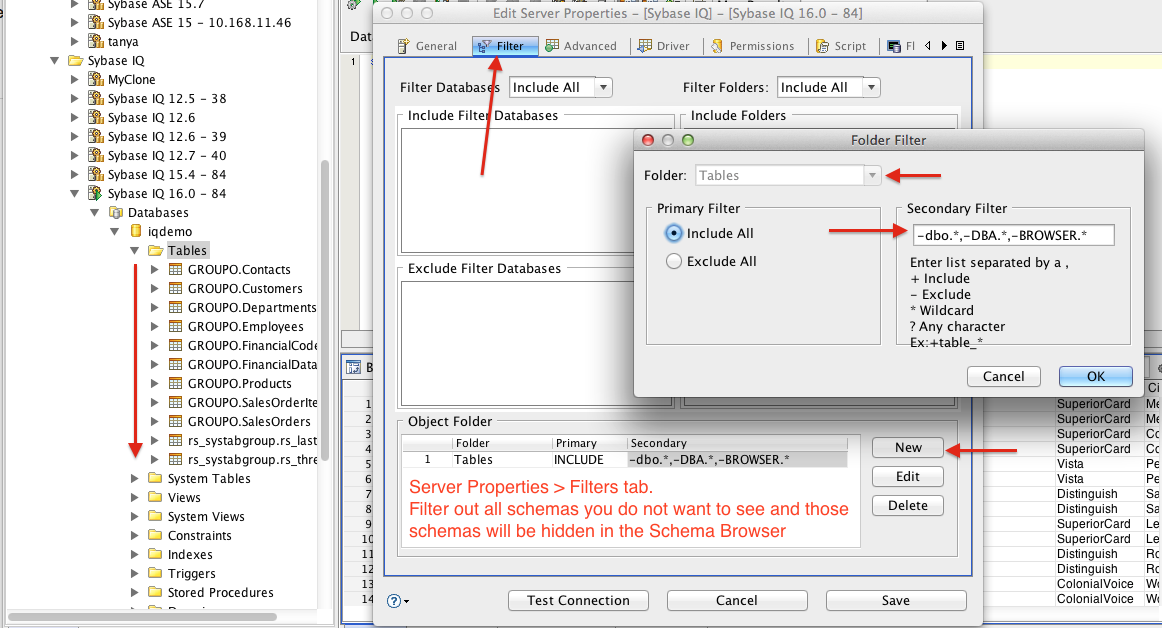1162x628 pixels.
Task: Click the Constraints folder icon
Action: (x=155, y=535)
